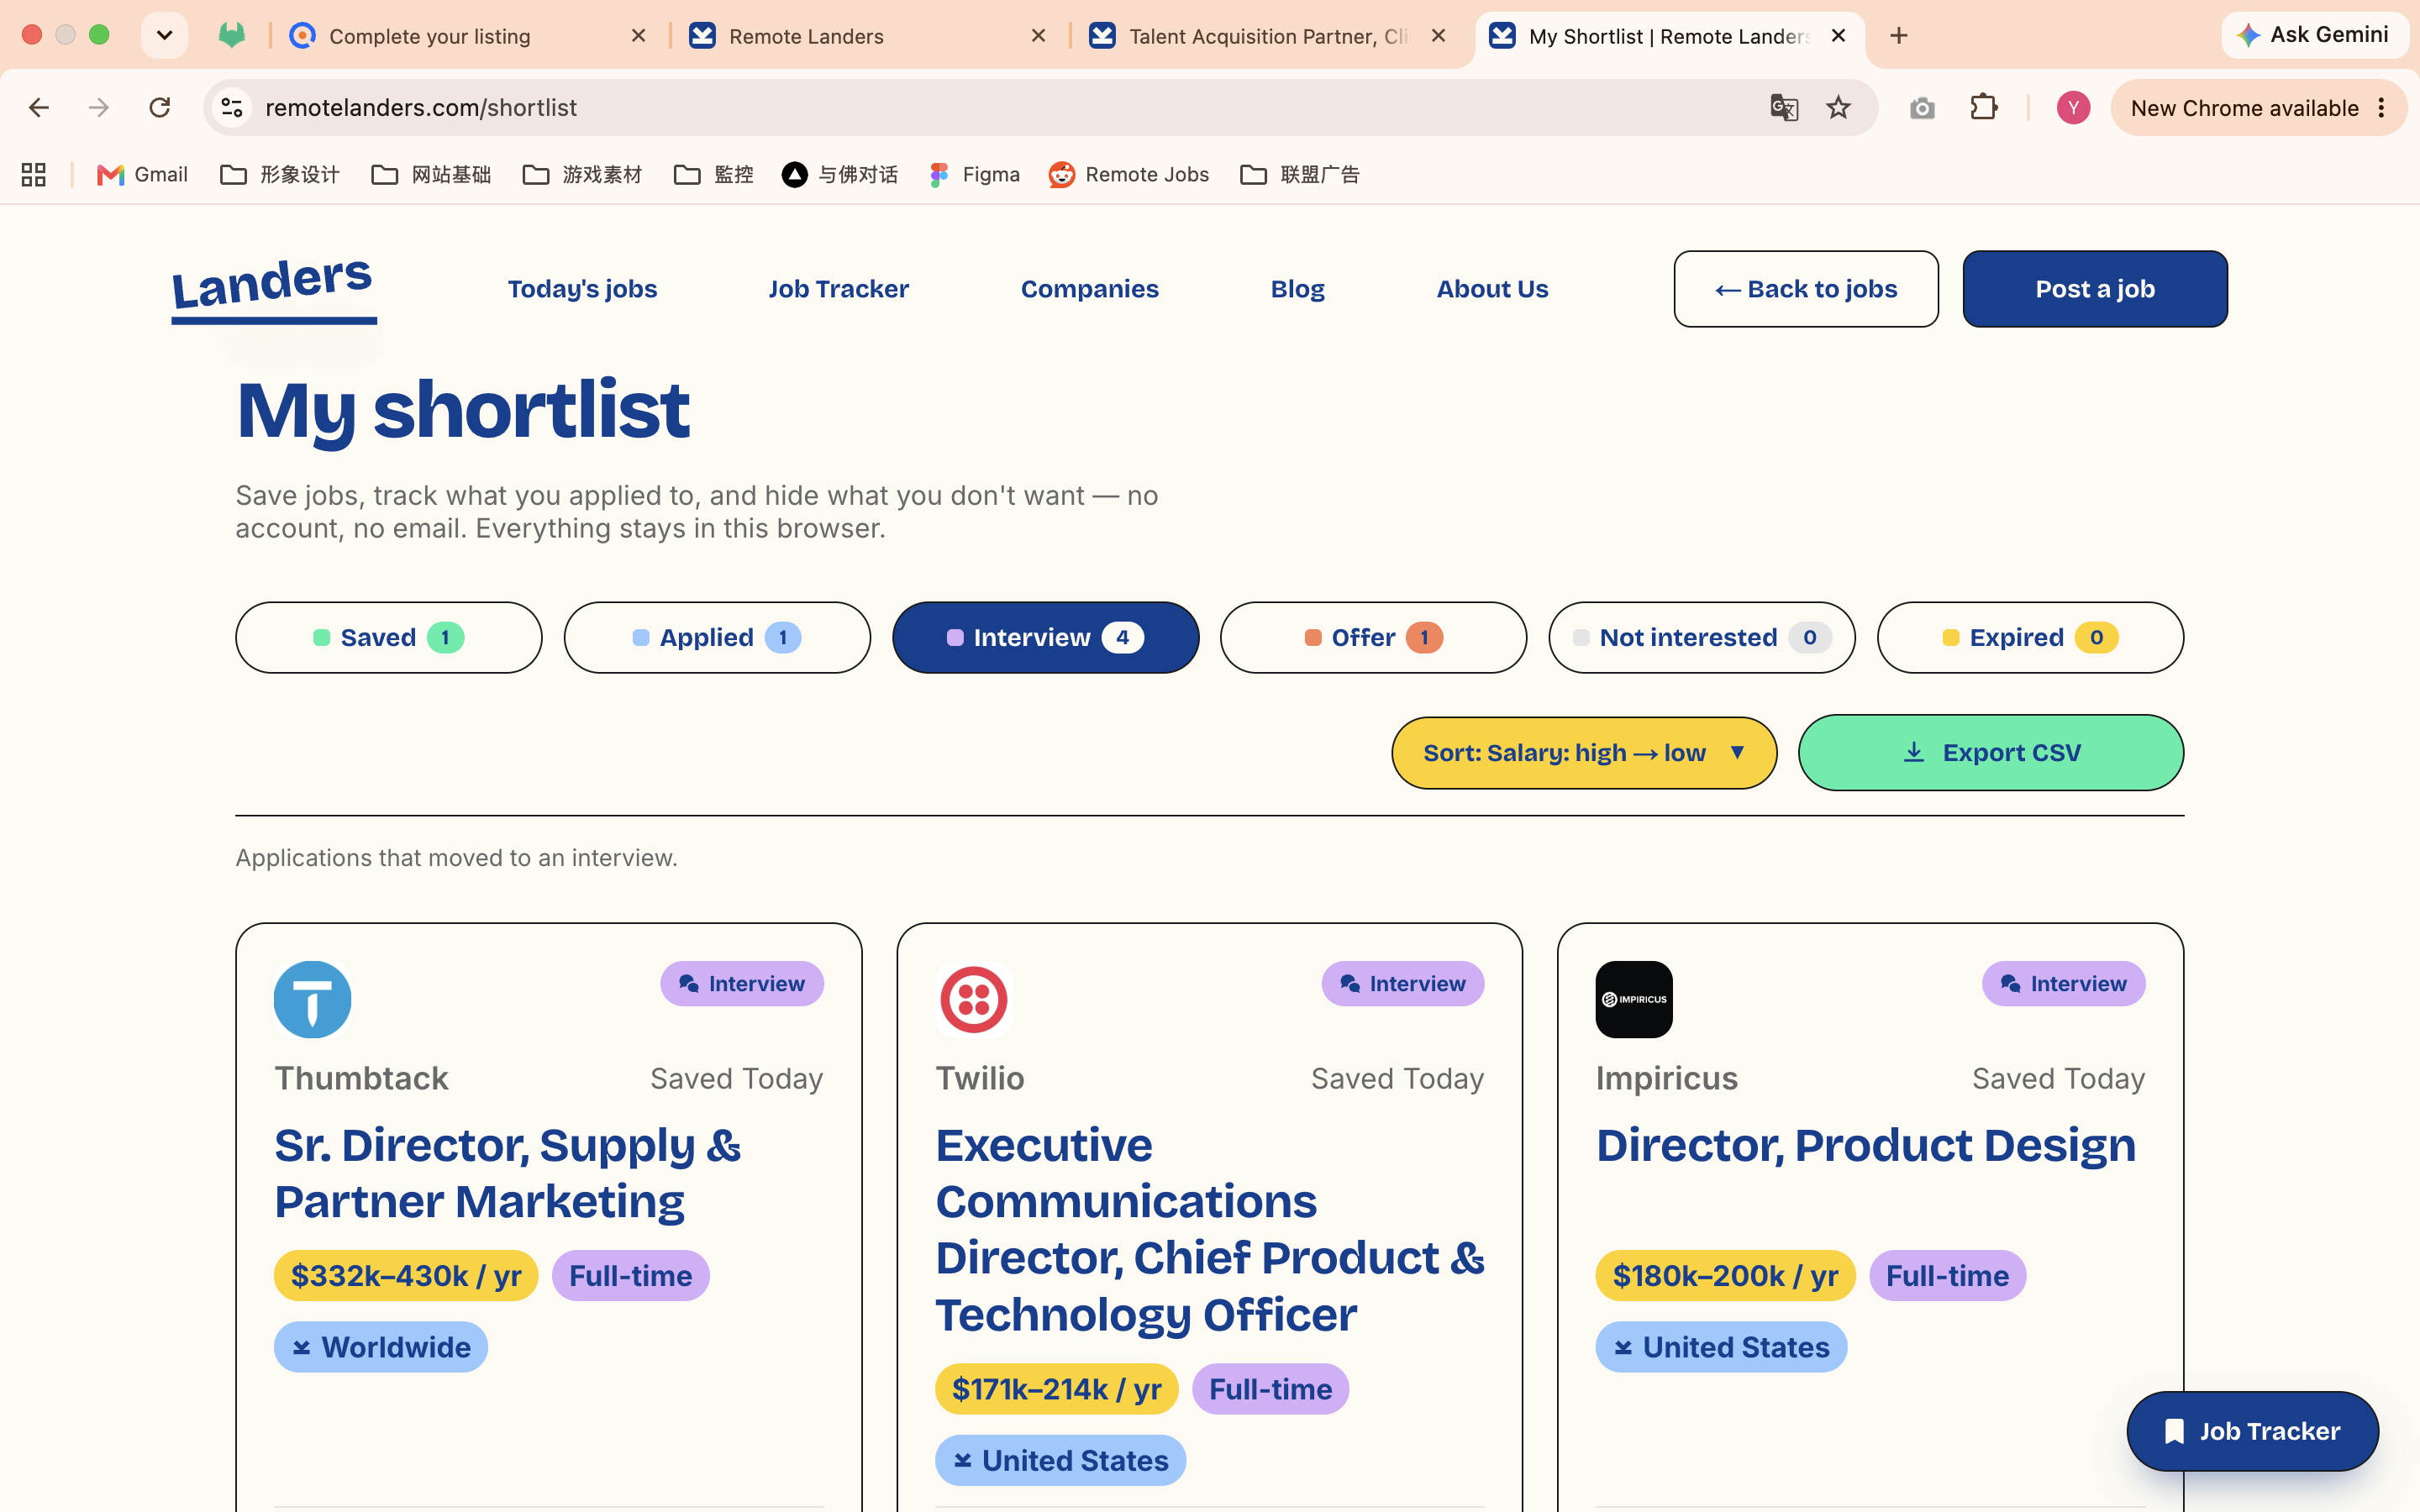Image resolution: width=2420 pixels, height=1512 pixels.
Task: Open the 联盟广告 bookmark folder
Action: click(1300, 175)
